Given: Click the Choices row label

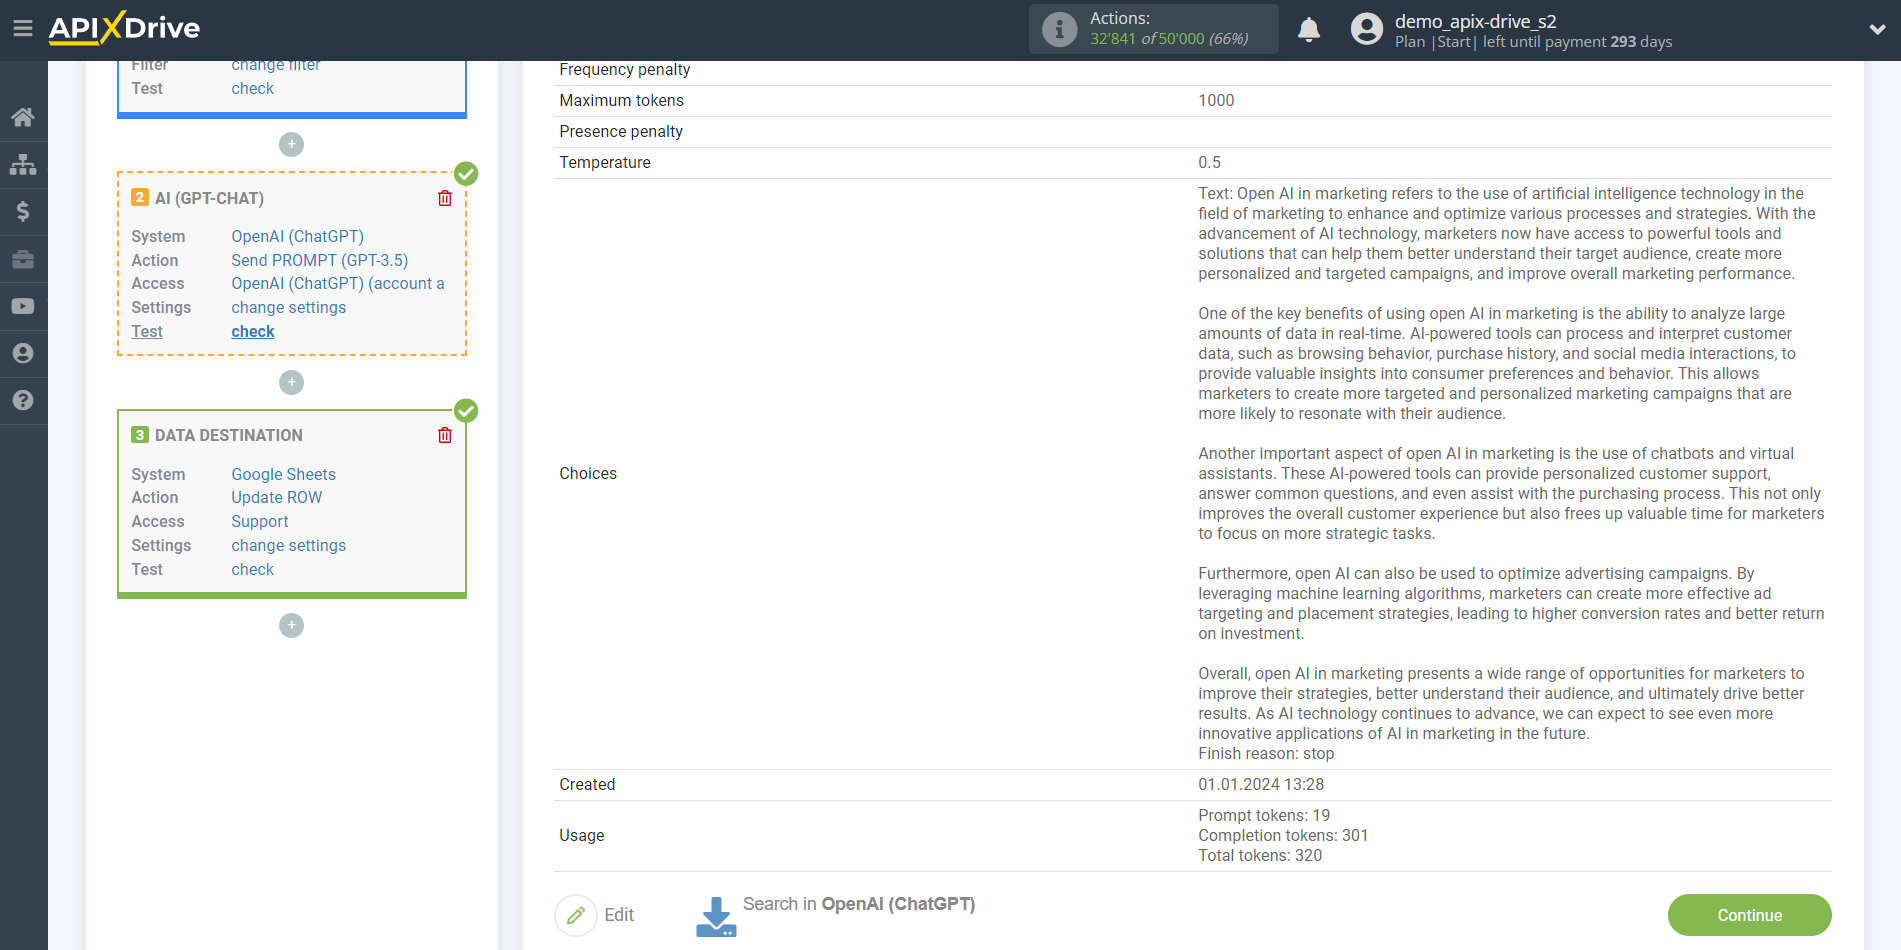Looking at the screenshot, I should (x=588, y=473).
